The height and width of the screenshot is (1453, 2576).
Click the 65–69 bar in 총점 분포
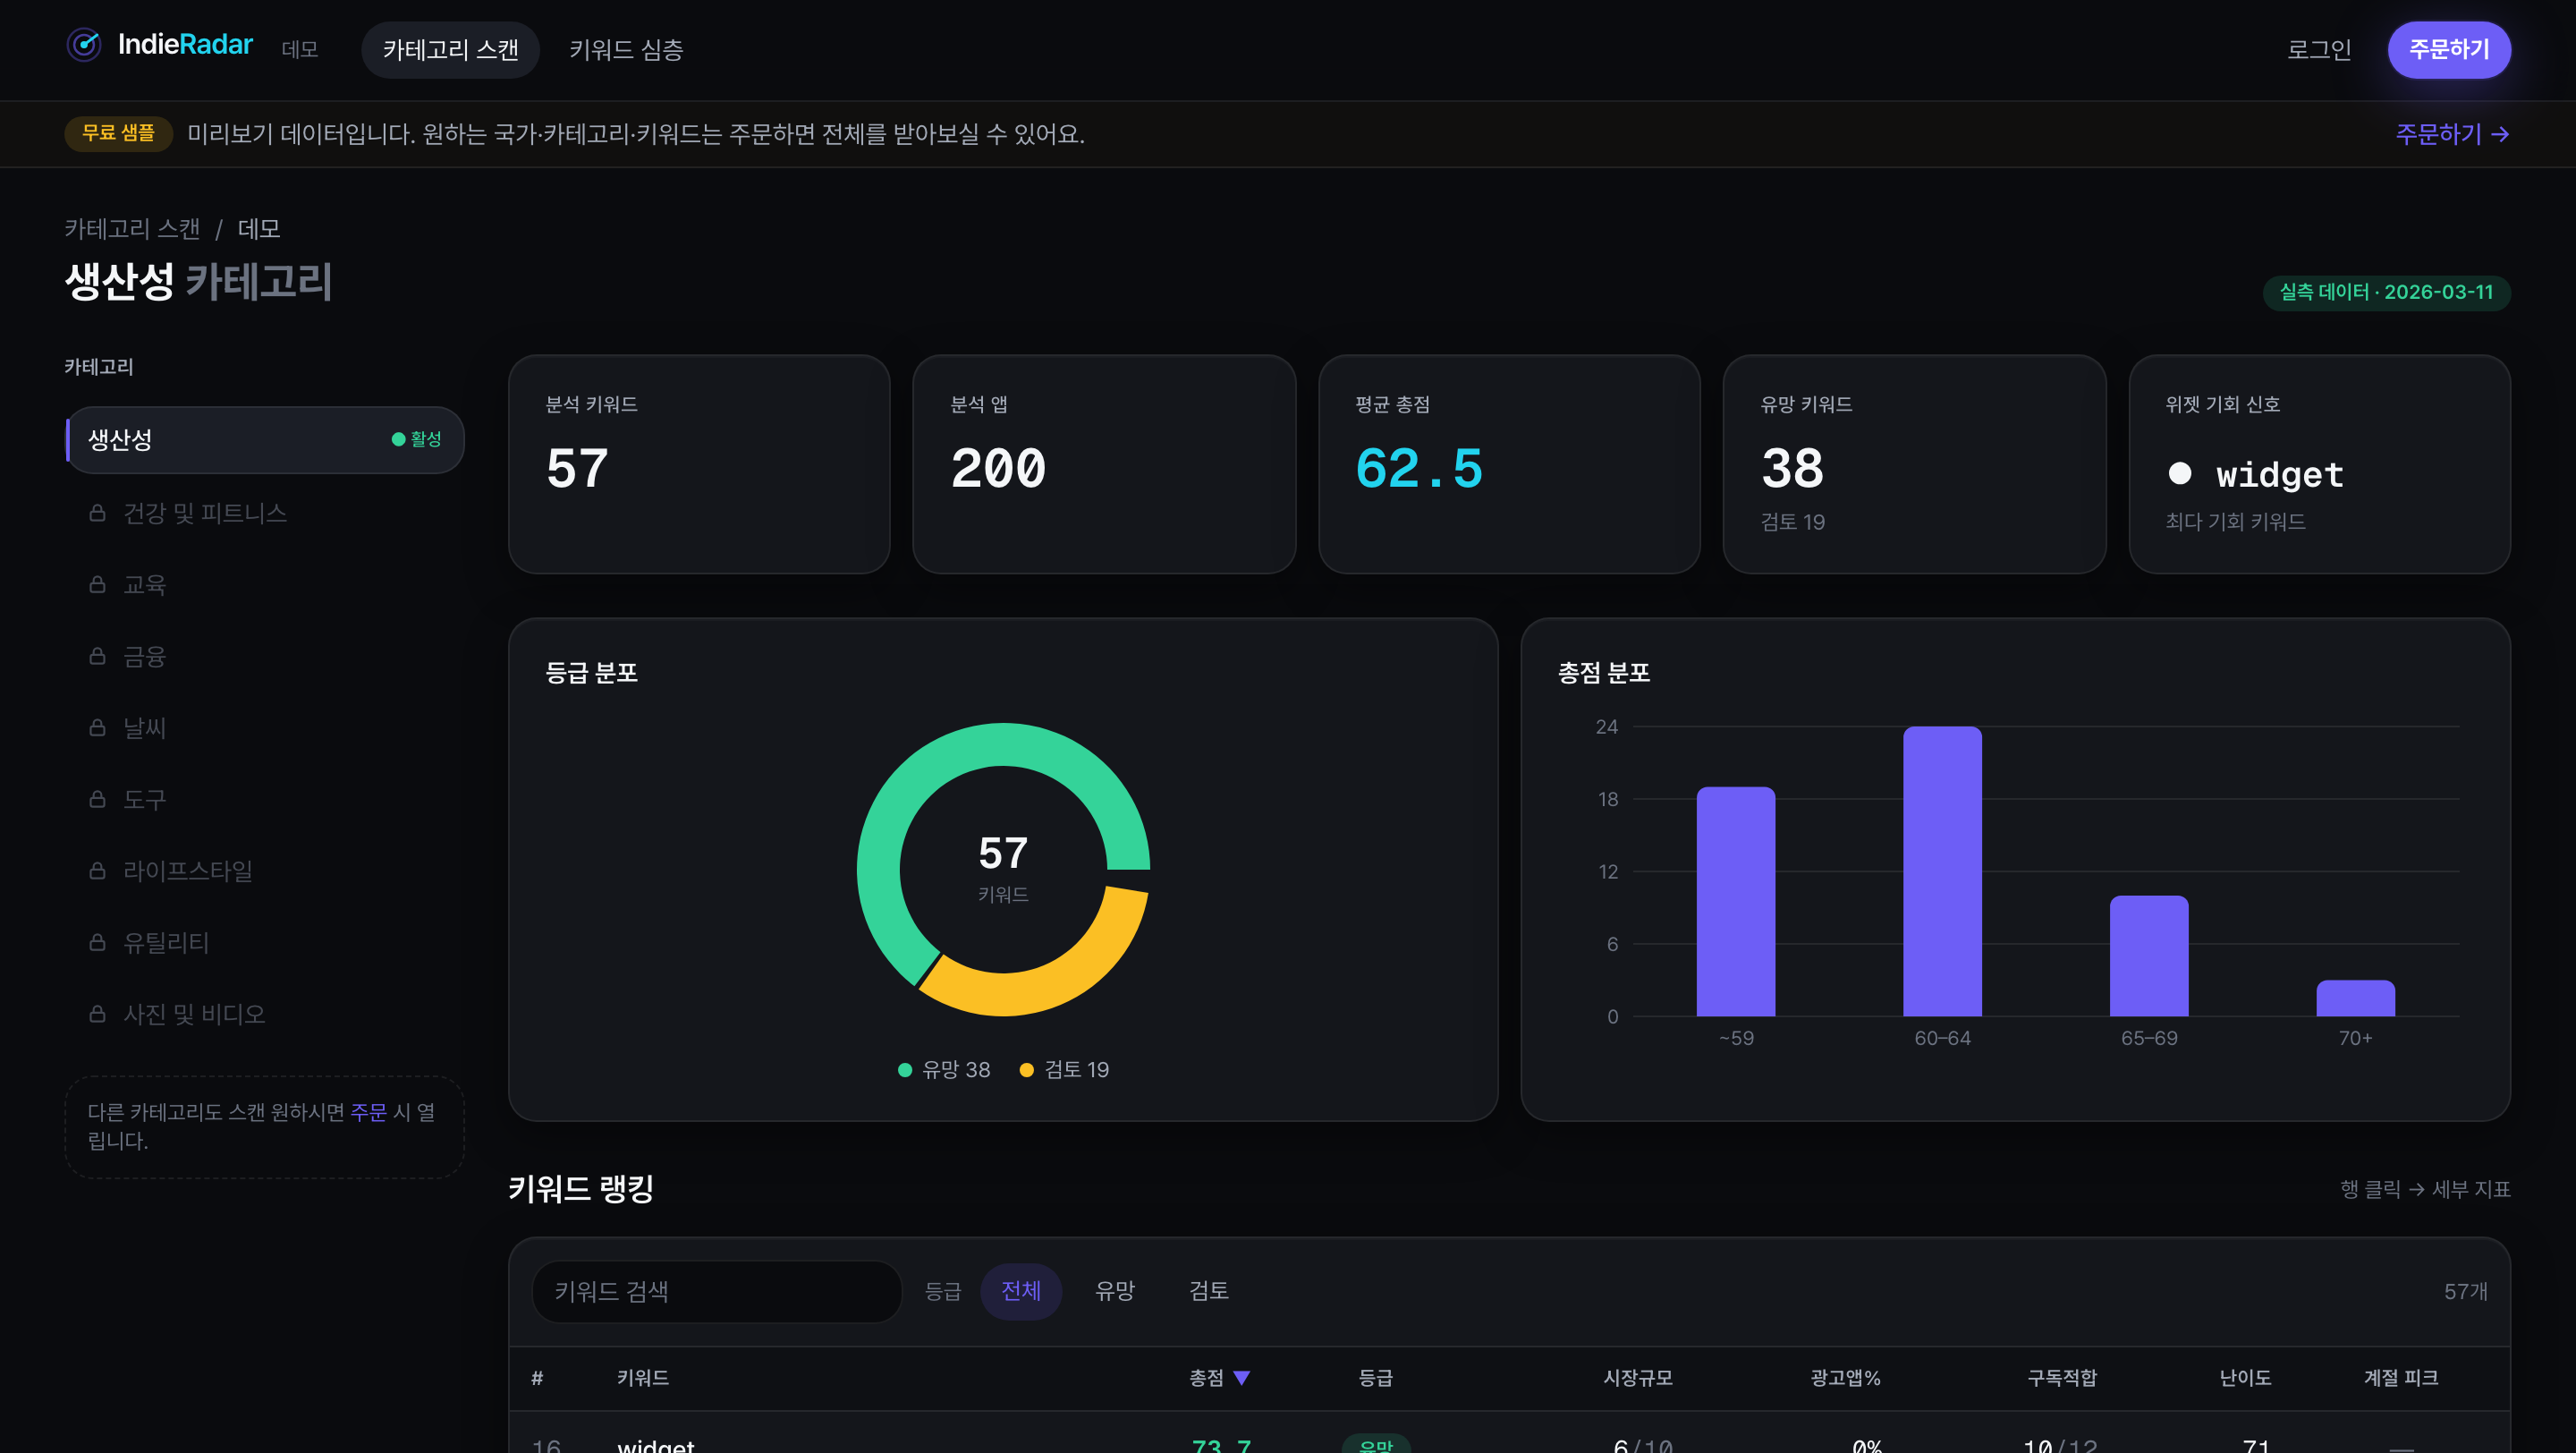click(2149, 956)
